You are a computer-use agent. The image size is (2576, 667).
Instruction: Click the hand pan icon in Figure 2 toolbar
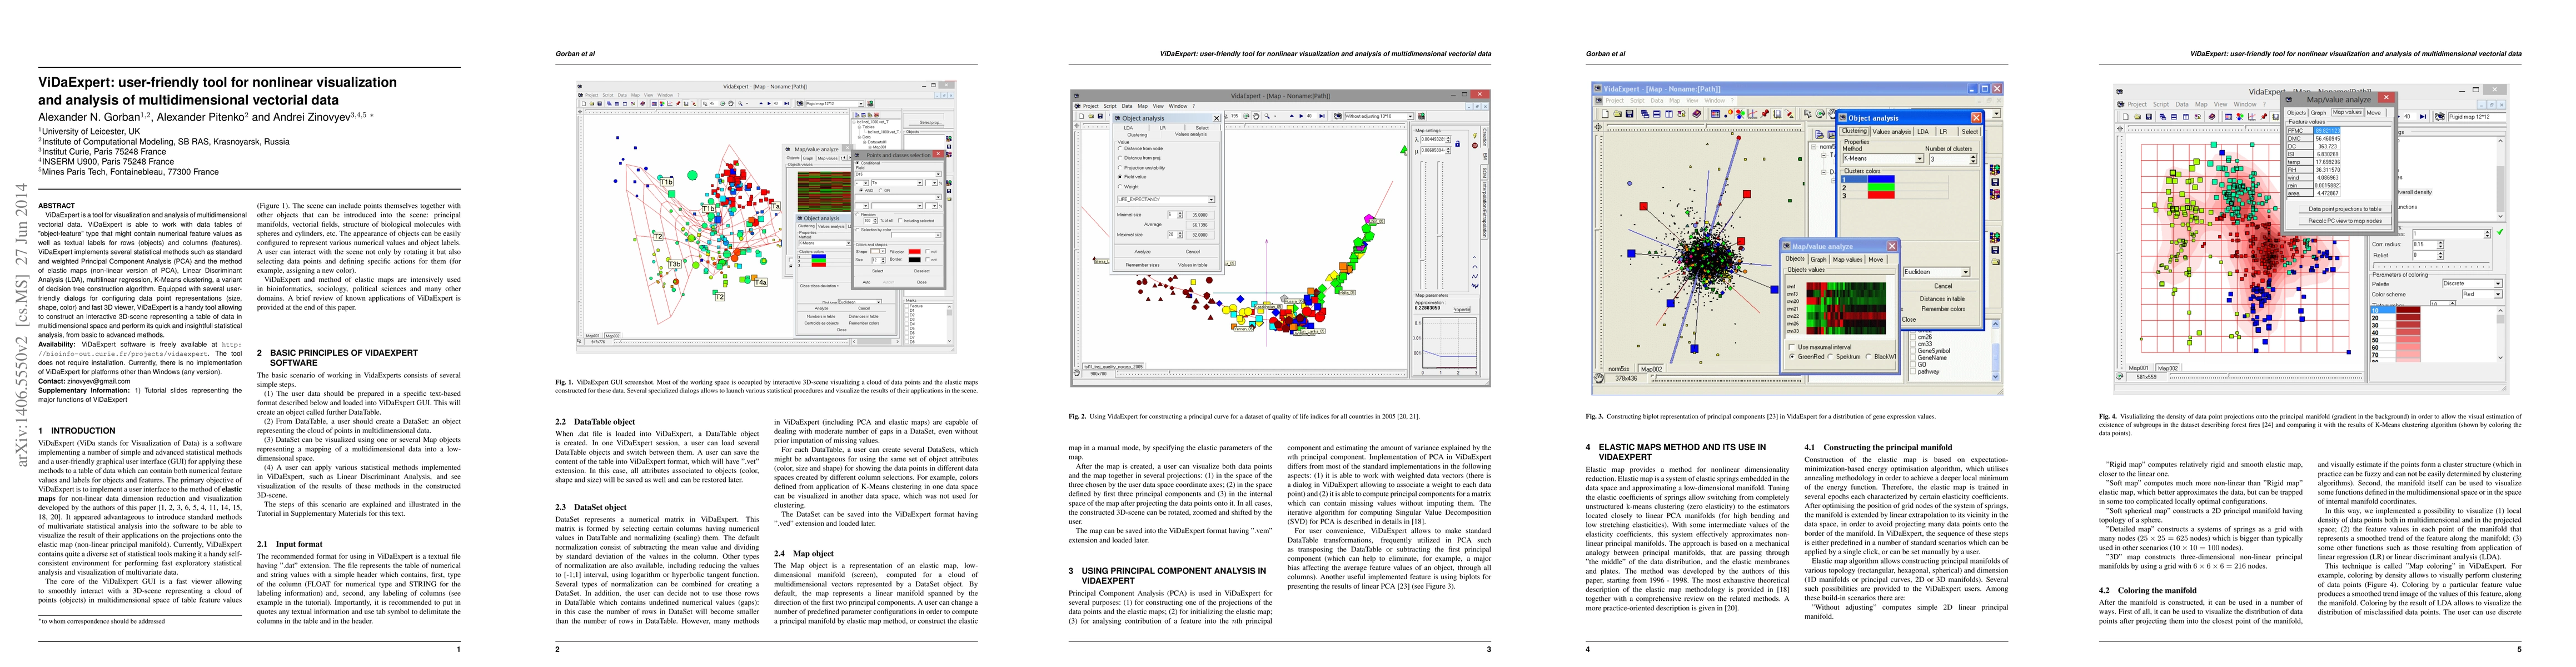coord(1256,117)
